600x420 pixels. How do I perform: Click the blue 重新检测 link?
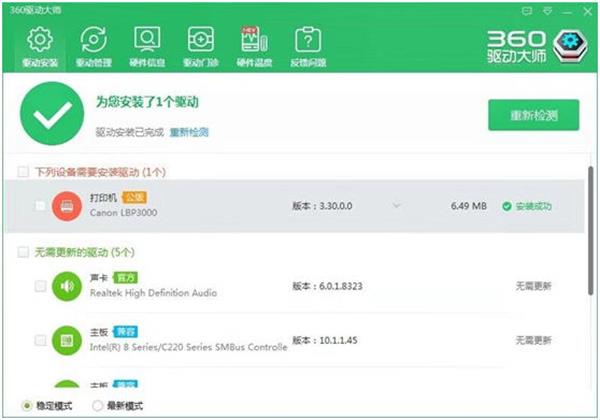(x=189, y=132)
